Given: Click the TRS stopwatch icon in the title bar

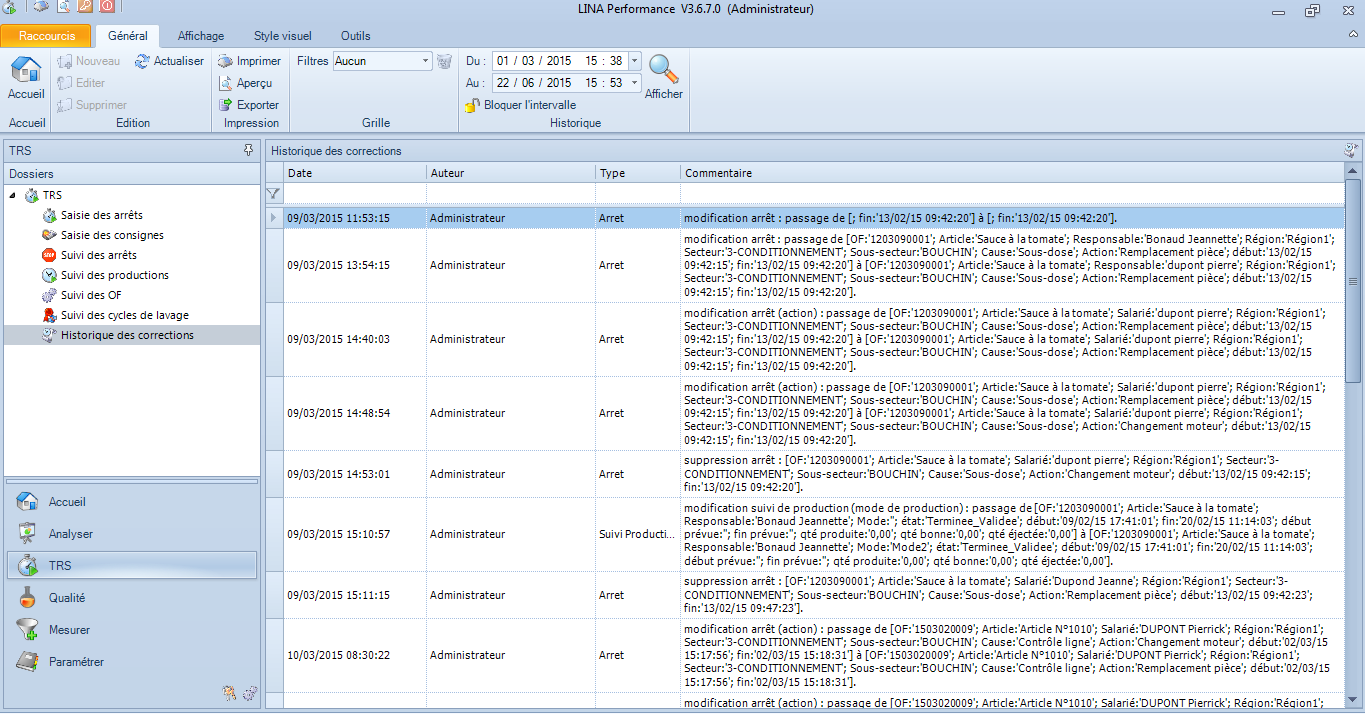Looking at the screenshot, I should [9, 8].
